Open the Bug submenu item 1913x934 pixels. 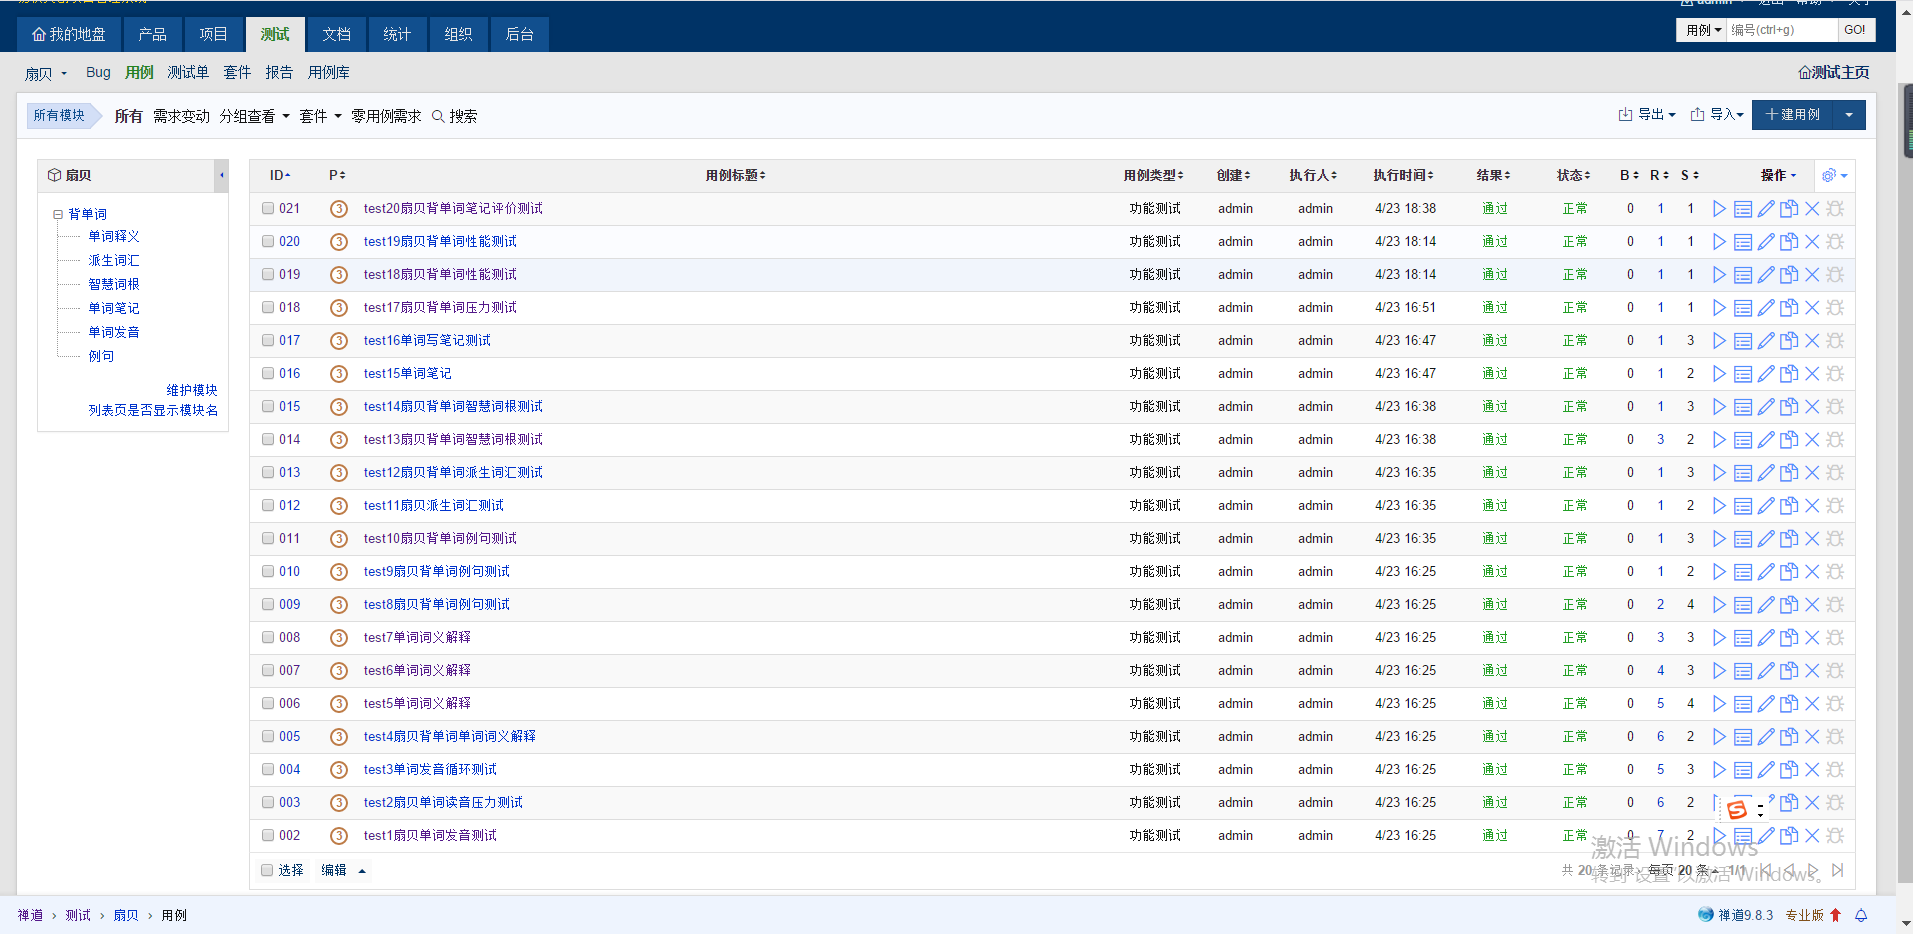pos(98,72)
